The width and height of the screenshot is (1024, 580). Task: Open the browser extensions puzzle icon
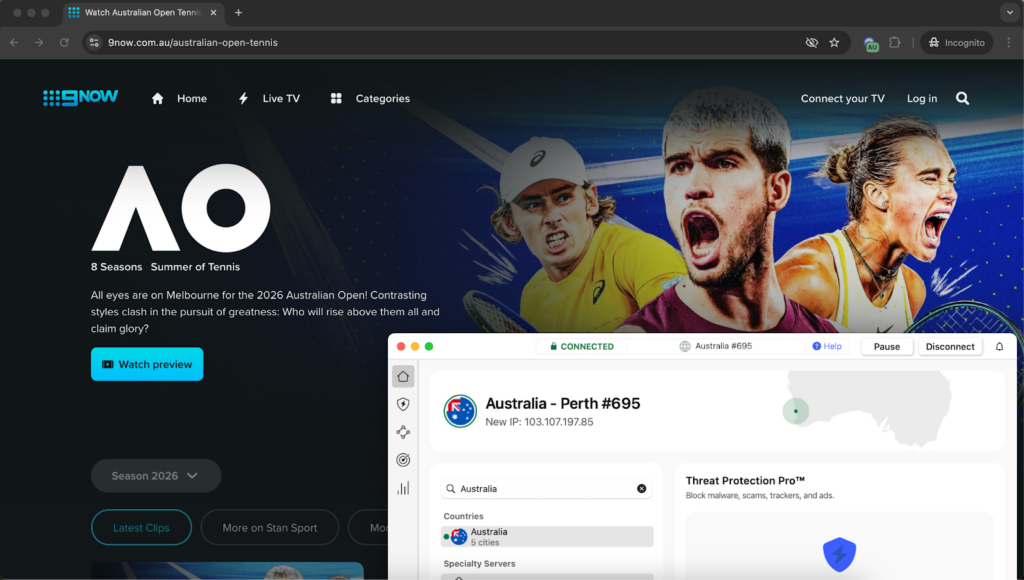[895, 42]
